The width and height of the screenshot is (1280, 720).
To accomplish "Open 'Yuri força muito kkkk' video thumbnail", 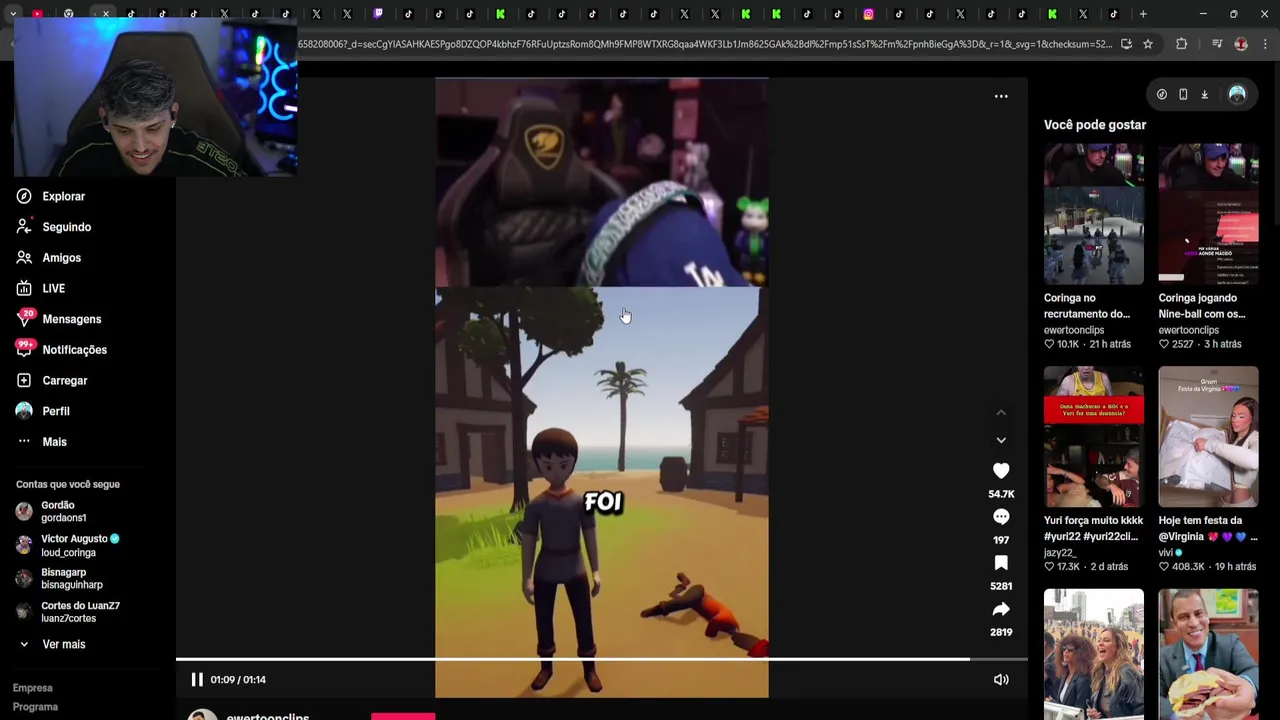I will (x=1094, y=437).
